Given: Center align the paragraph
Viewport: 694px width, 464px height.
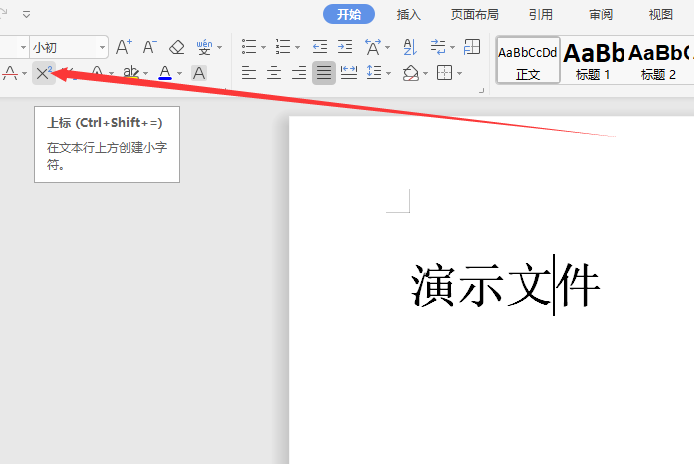Looking at the screenshot, I should coord(274,72).
